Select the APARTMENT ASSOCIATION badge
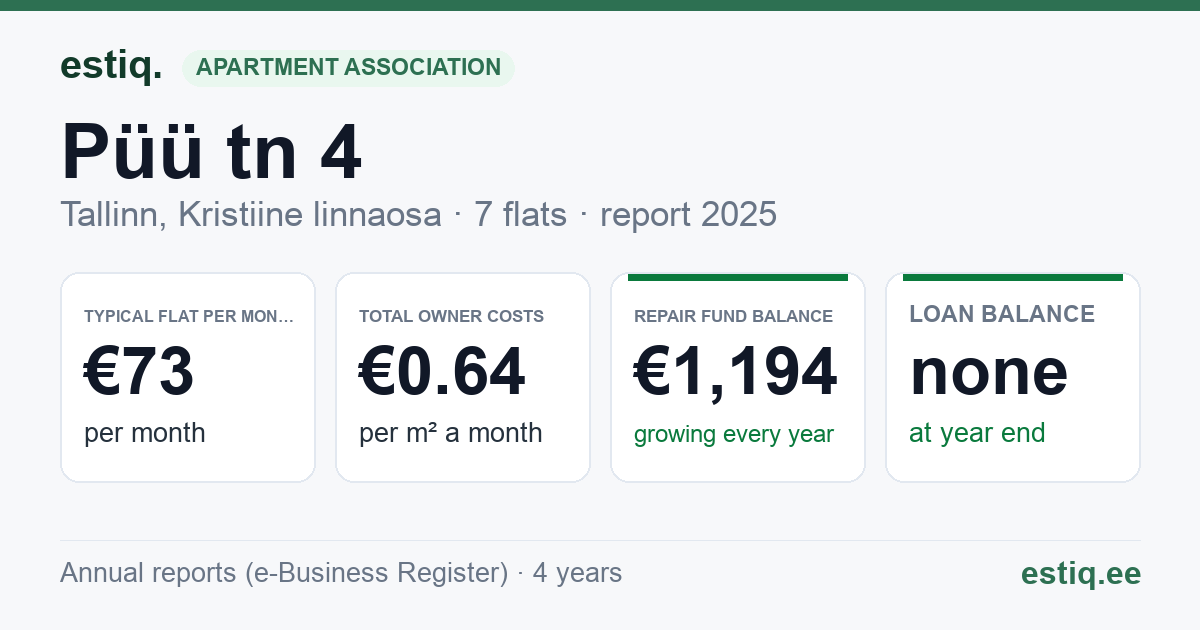Image resolution: width=1200 pixels, height=630 pixels. pyautogui.click(x=348, y=67)
